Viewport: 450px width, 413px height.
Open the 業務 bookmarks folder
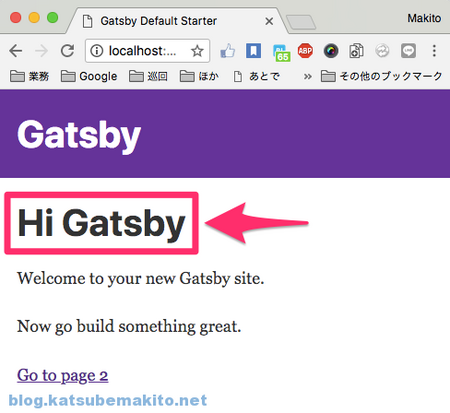(x=29, y=76)
